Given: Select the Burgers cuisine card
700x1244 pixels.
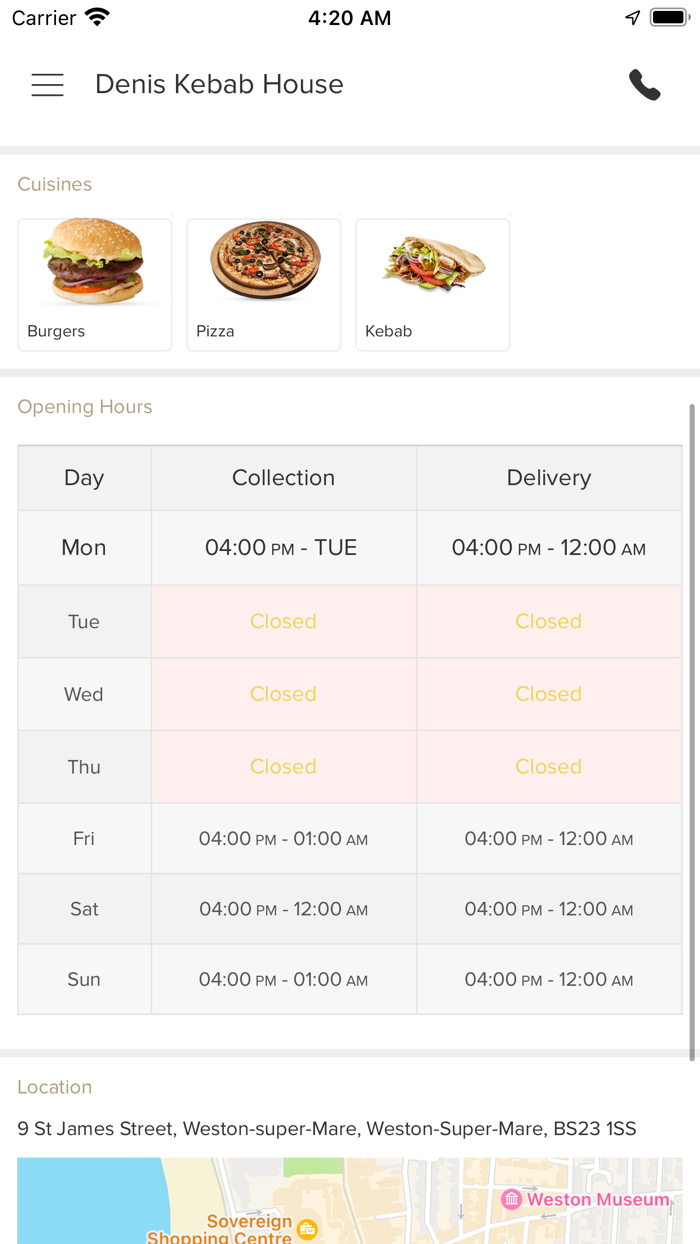Looking at the screenshot, I should [94, 284].
